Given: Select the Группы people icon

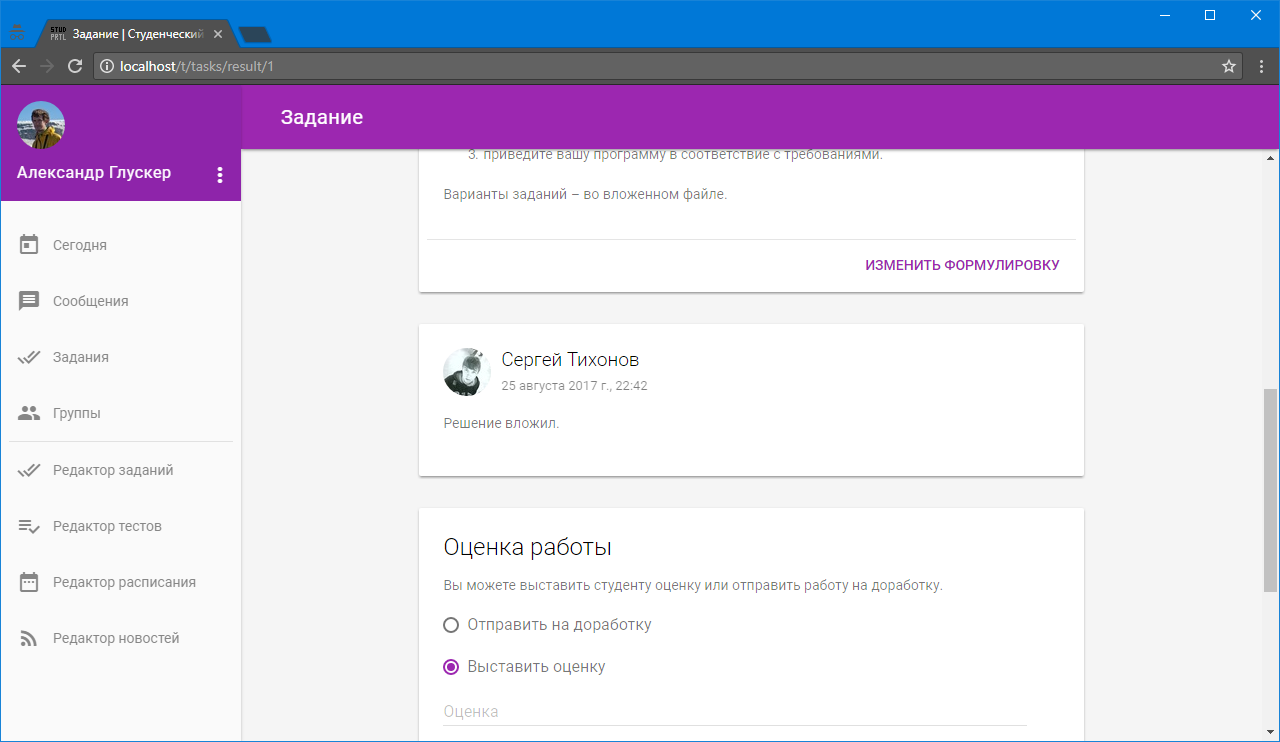Looking at the screenshot, I should click(x=31, y=412).
